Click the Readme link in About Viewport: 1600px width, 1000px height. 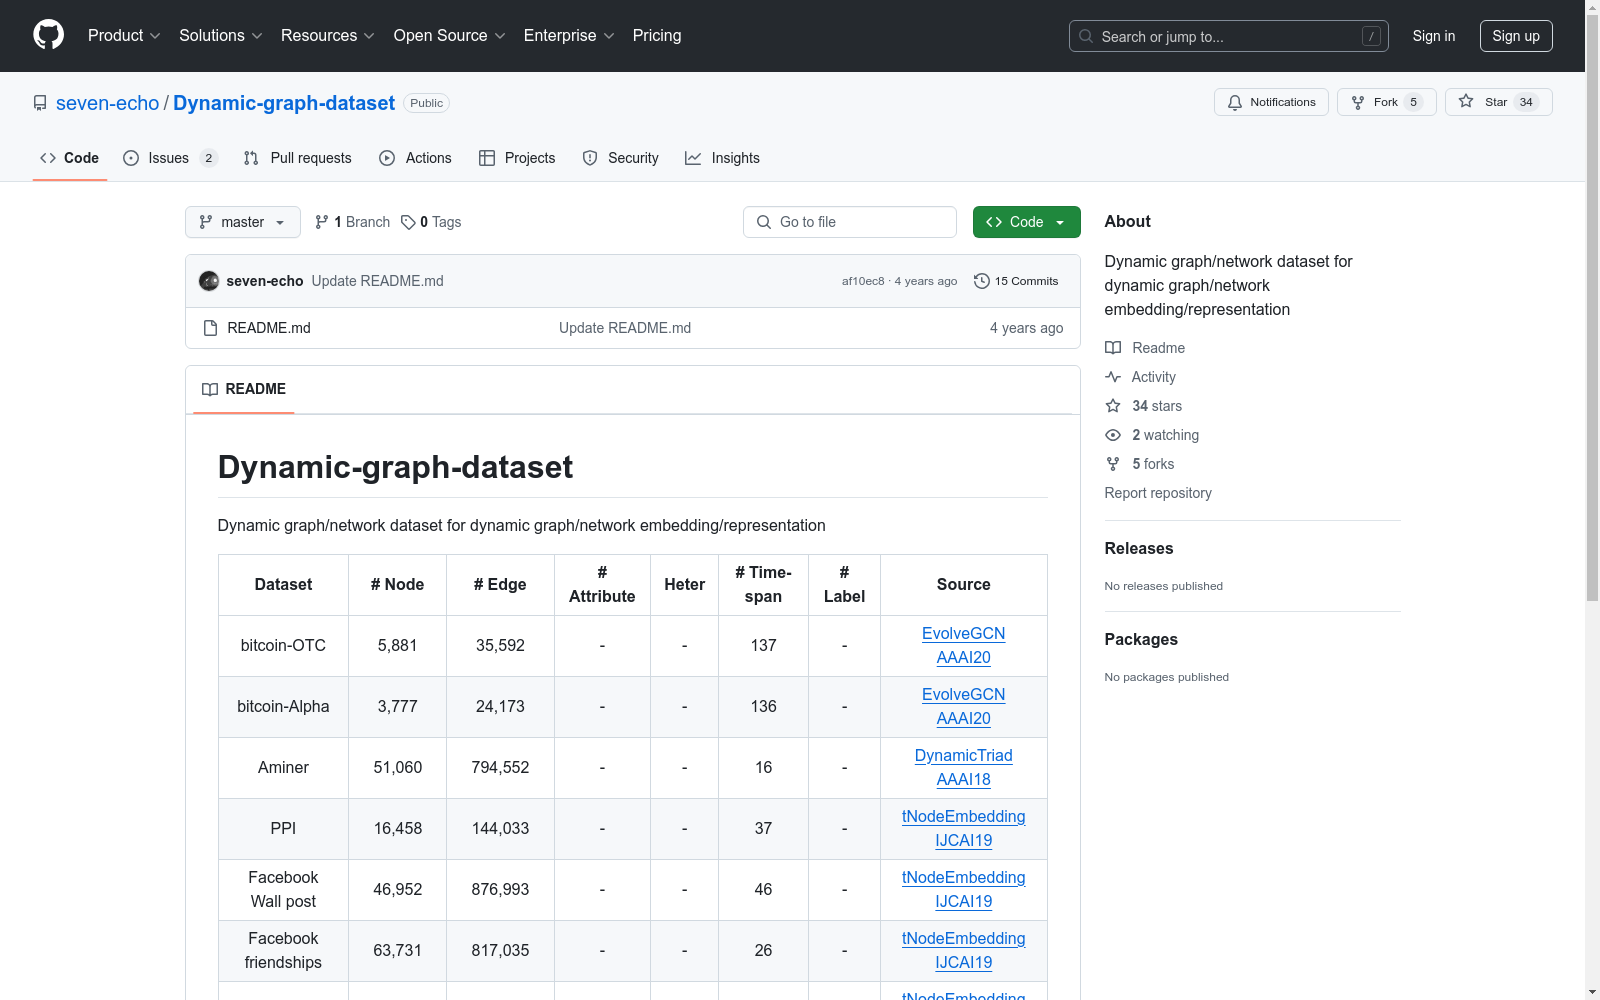[x=1158, y=348]
